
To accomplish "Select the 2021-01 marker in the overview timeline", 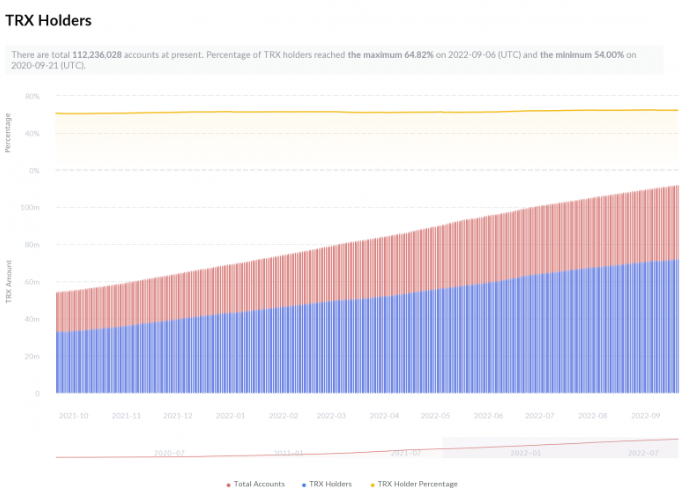I will pos(288,453).
